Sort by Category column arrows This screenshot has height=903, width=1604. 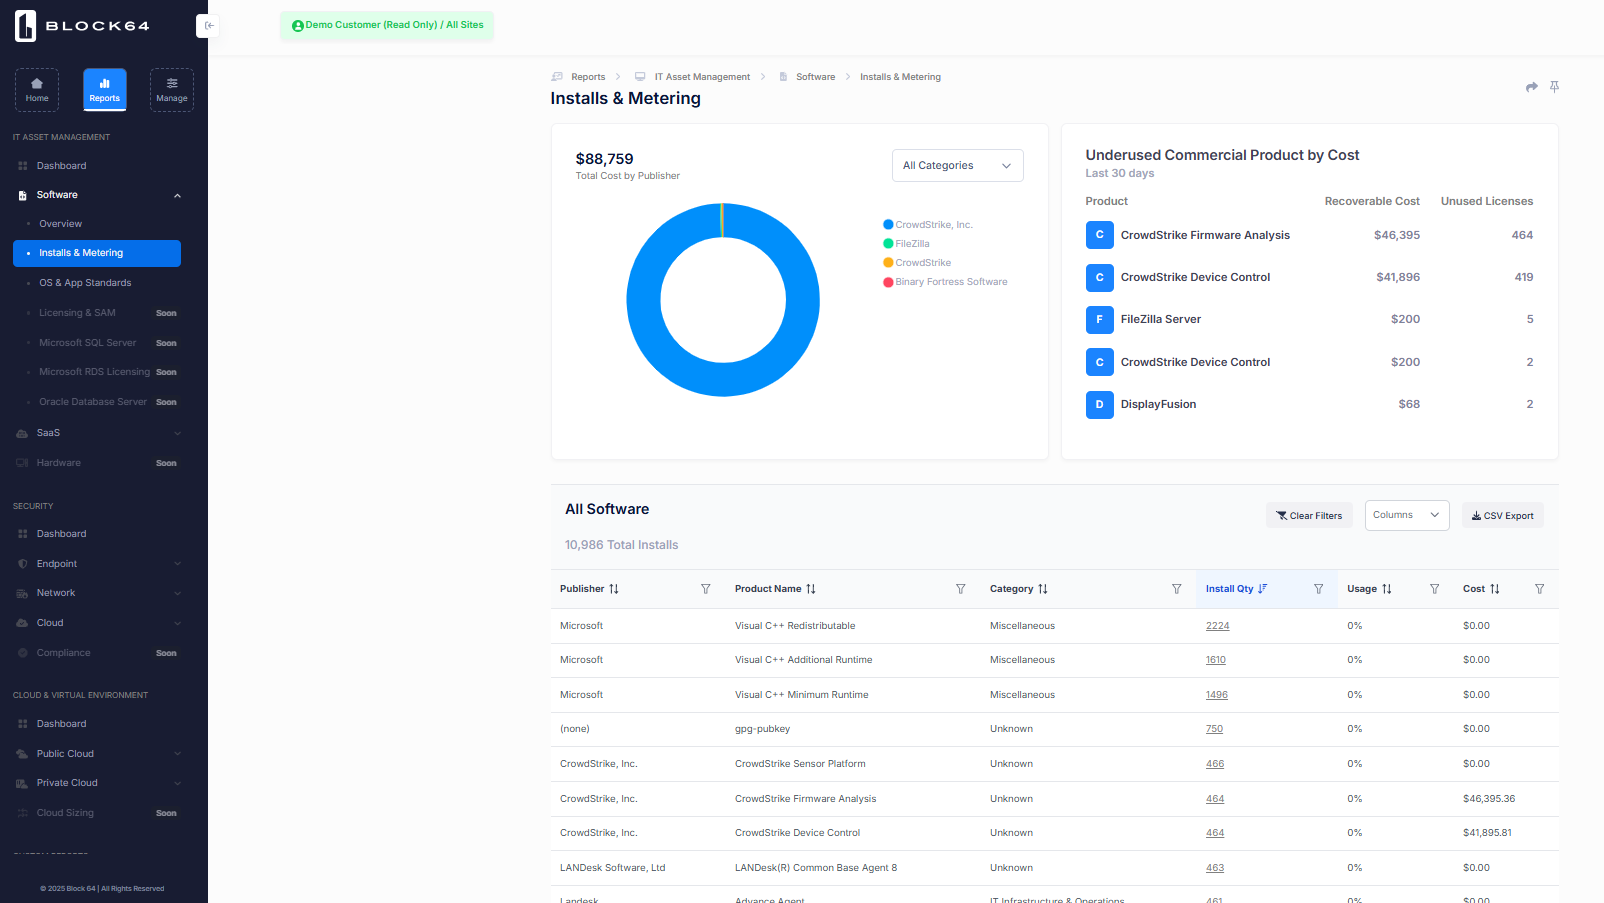[1043, 589]
